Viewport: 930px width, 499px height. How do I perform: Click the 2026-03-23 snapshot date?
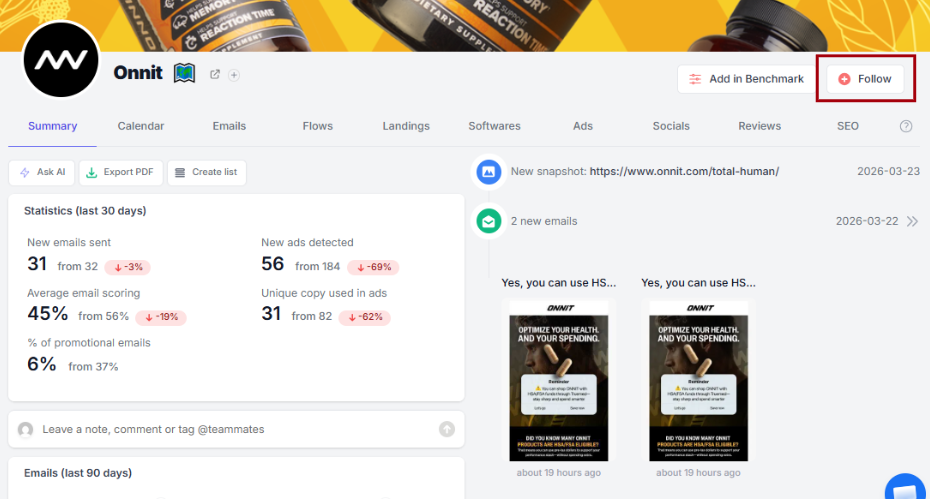tap(888, 171)
